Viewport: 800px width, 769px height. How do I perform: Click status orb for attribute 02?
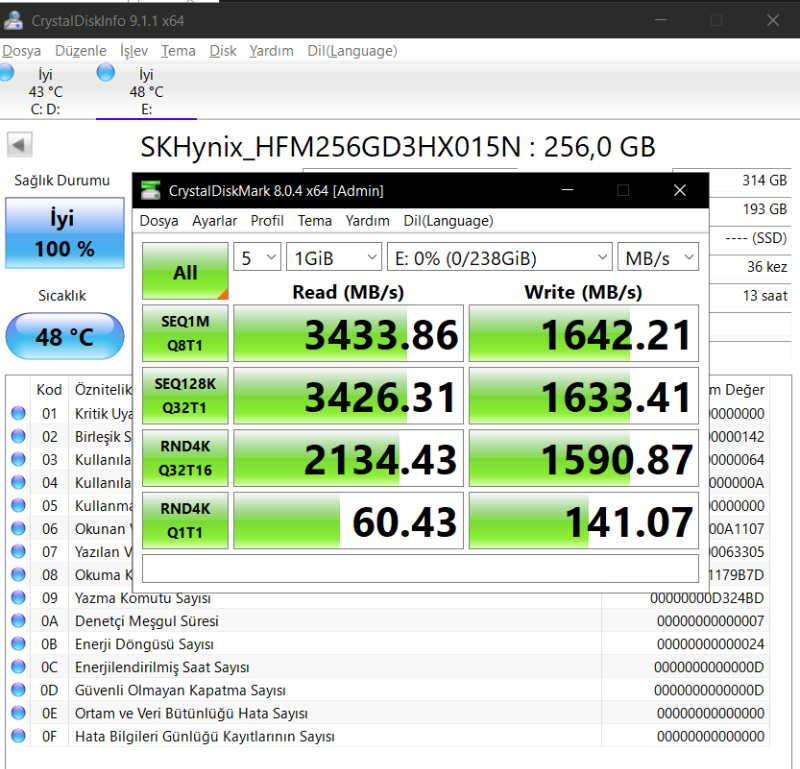[x=18, y=436]
